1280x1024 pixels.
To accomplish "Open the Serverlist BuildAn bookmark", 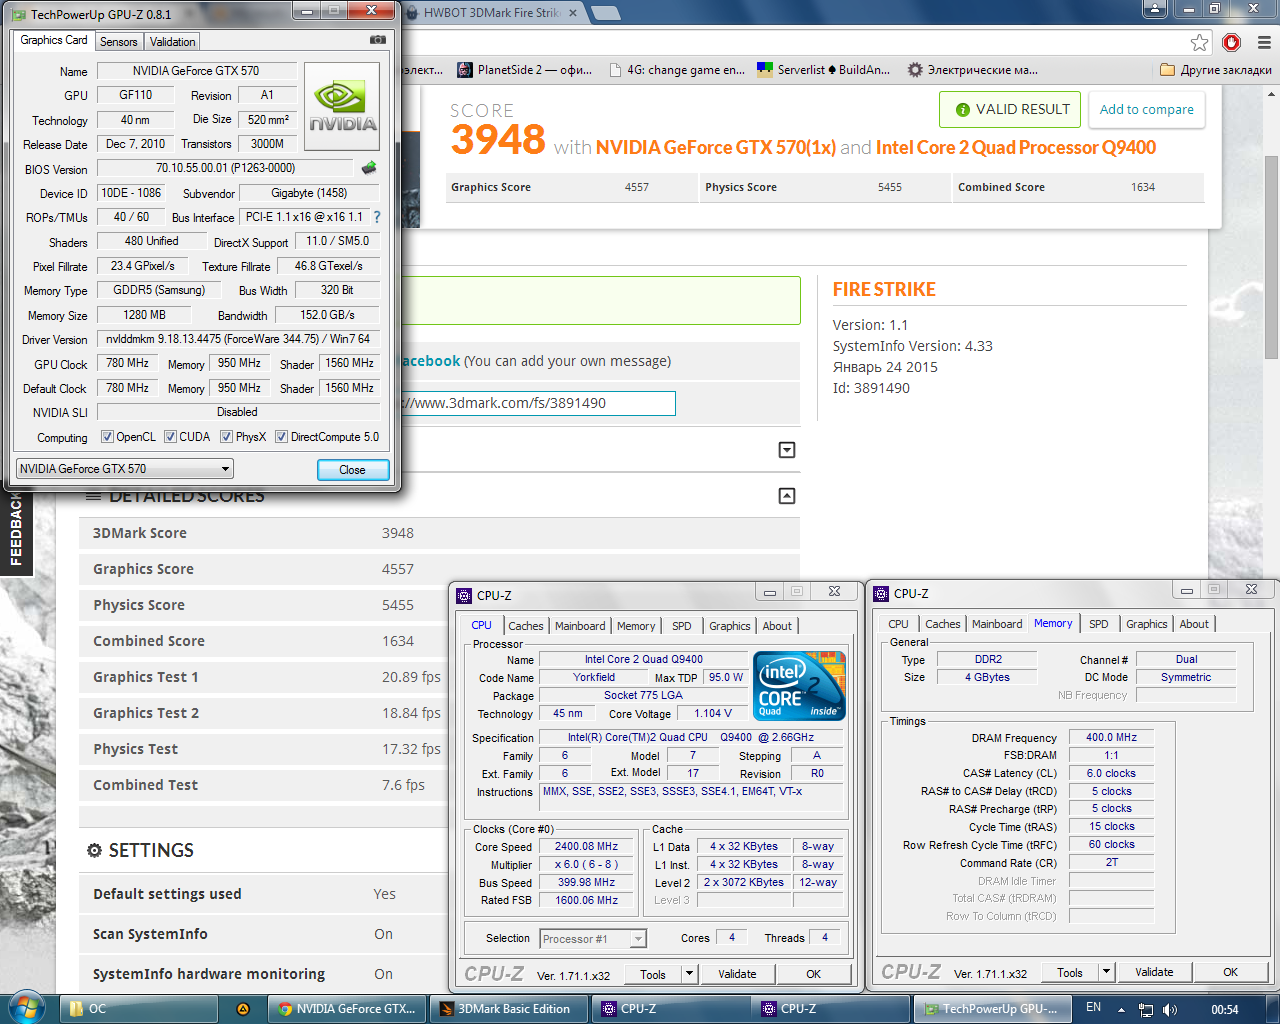I will pos(823,70).
